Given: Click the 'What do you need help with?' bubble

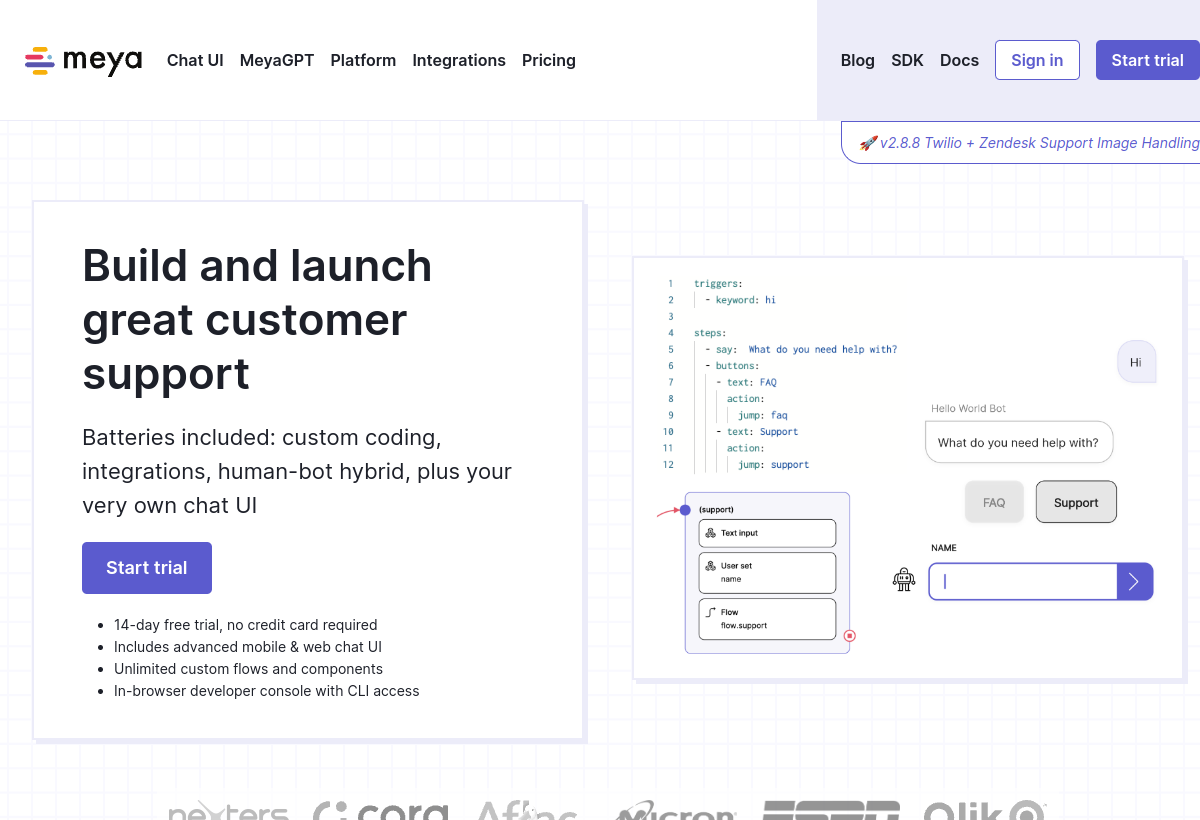Looking at the screenshot, I should [1019, 442].
